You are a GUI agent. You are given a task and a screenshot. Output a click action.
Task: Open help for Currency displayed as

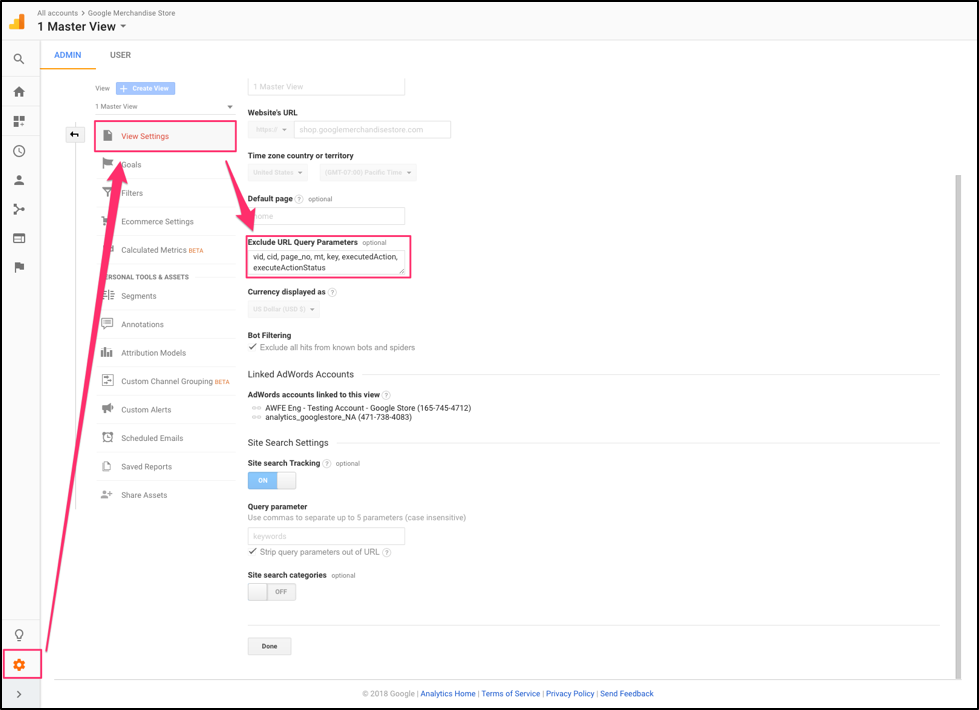(332, 292)
